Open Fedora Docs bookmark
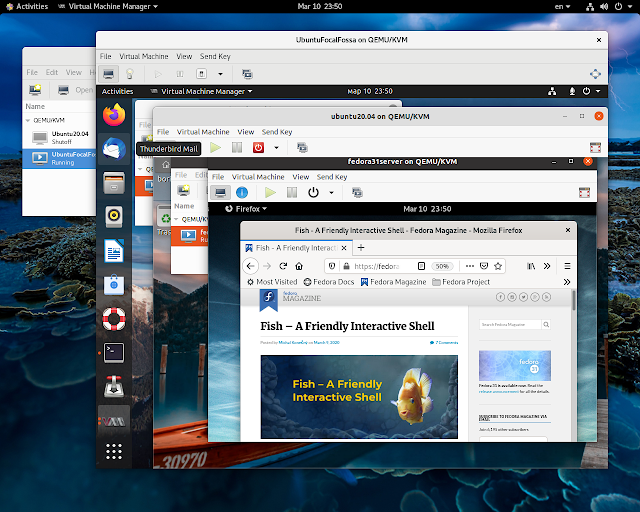 [329, 282]
